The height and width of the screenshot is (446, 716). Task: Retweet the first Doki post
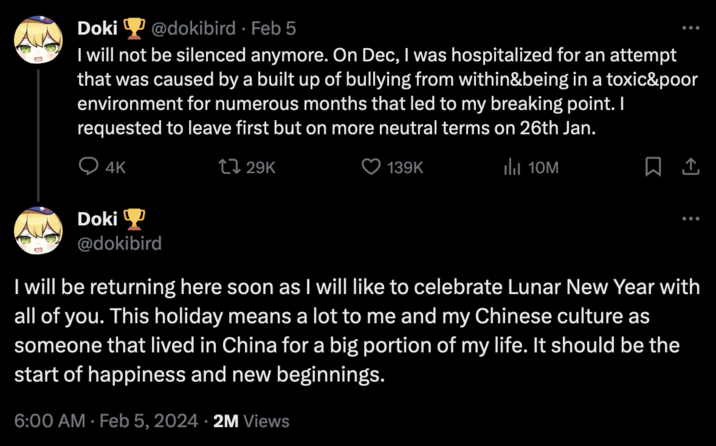(x=226, y=168)
